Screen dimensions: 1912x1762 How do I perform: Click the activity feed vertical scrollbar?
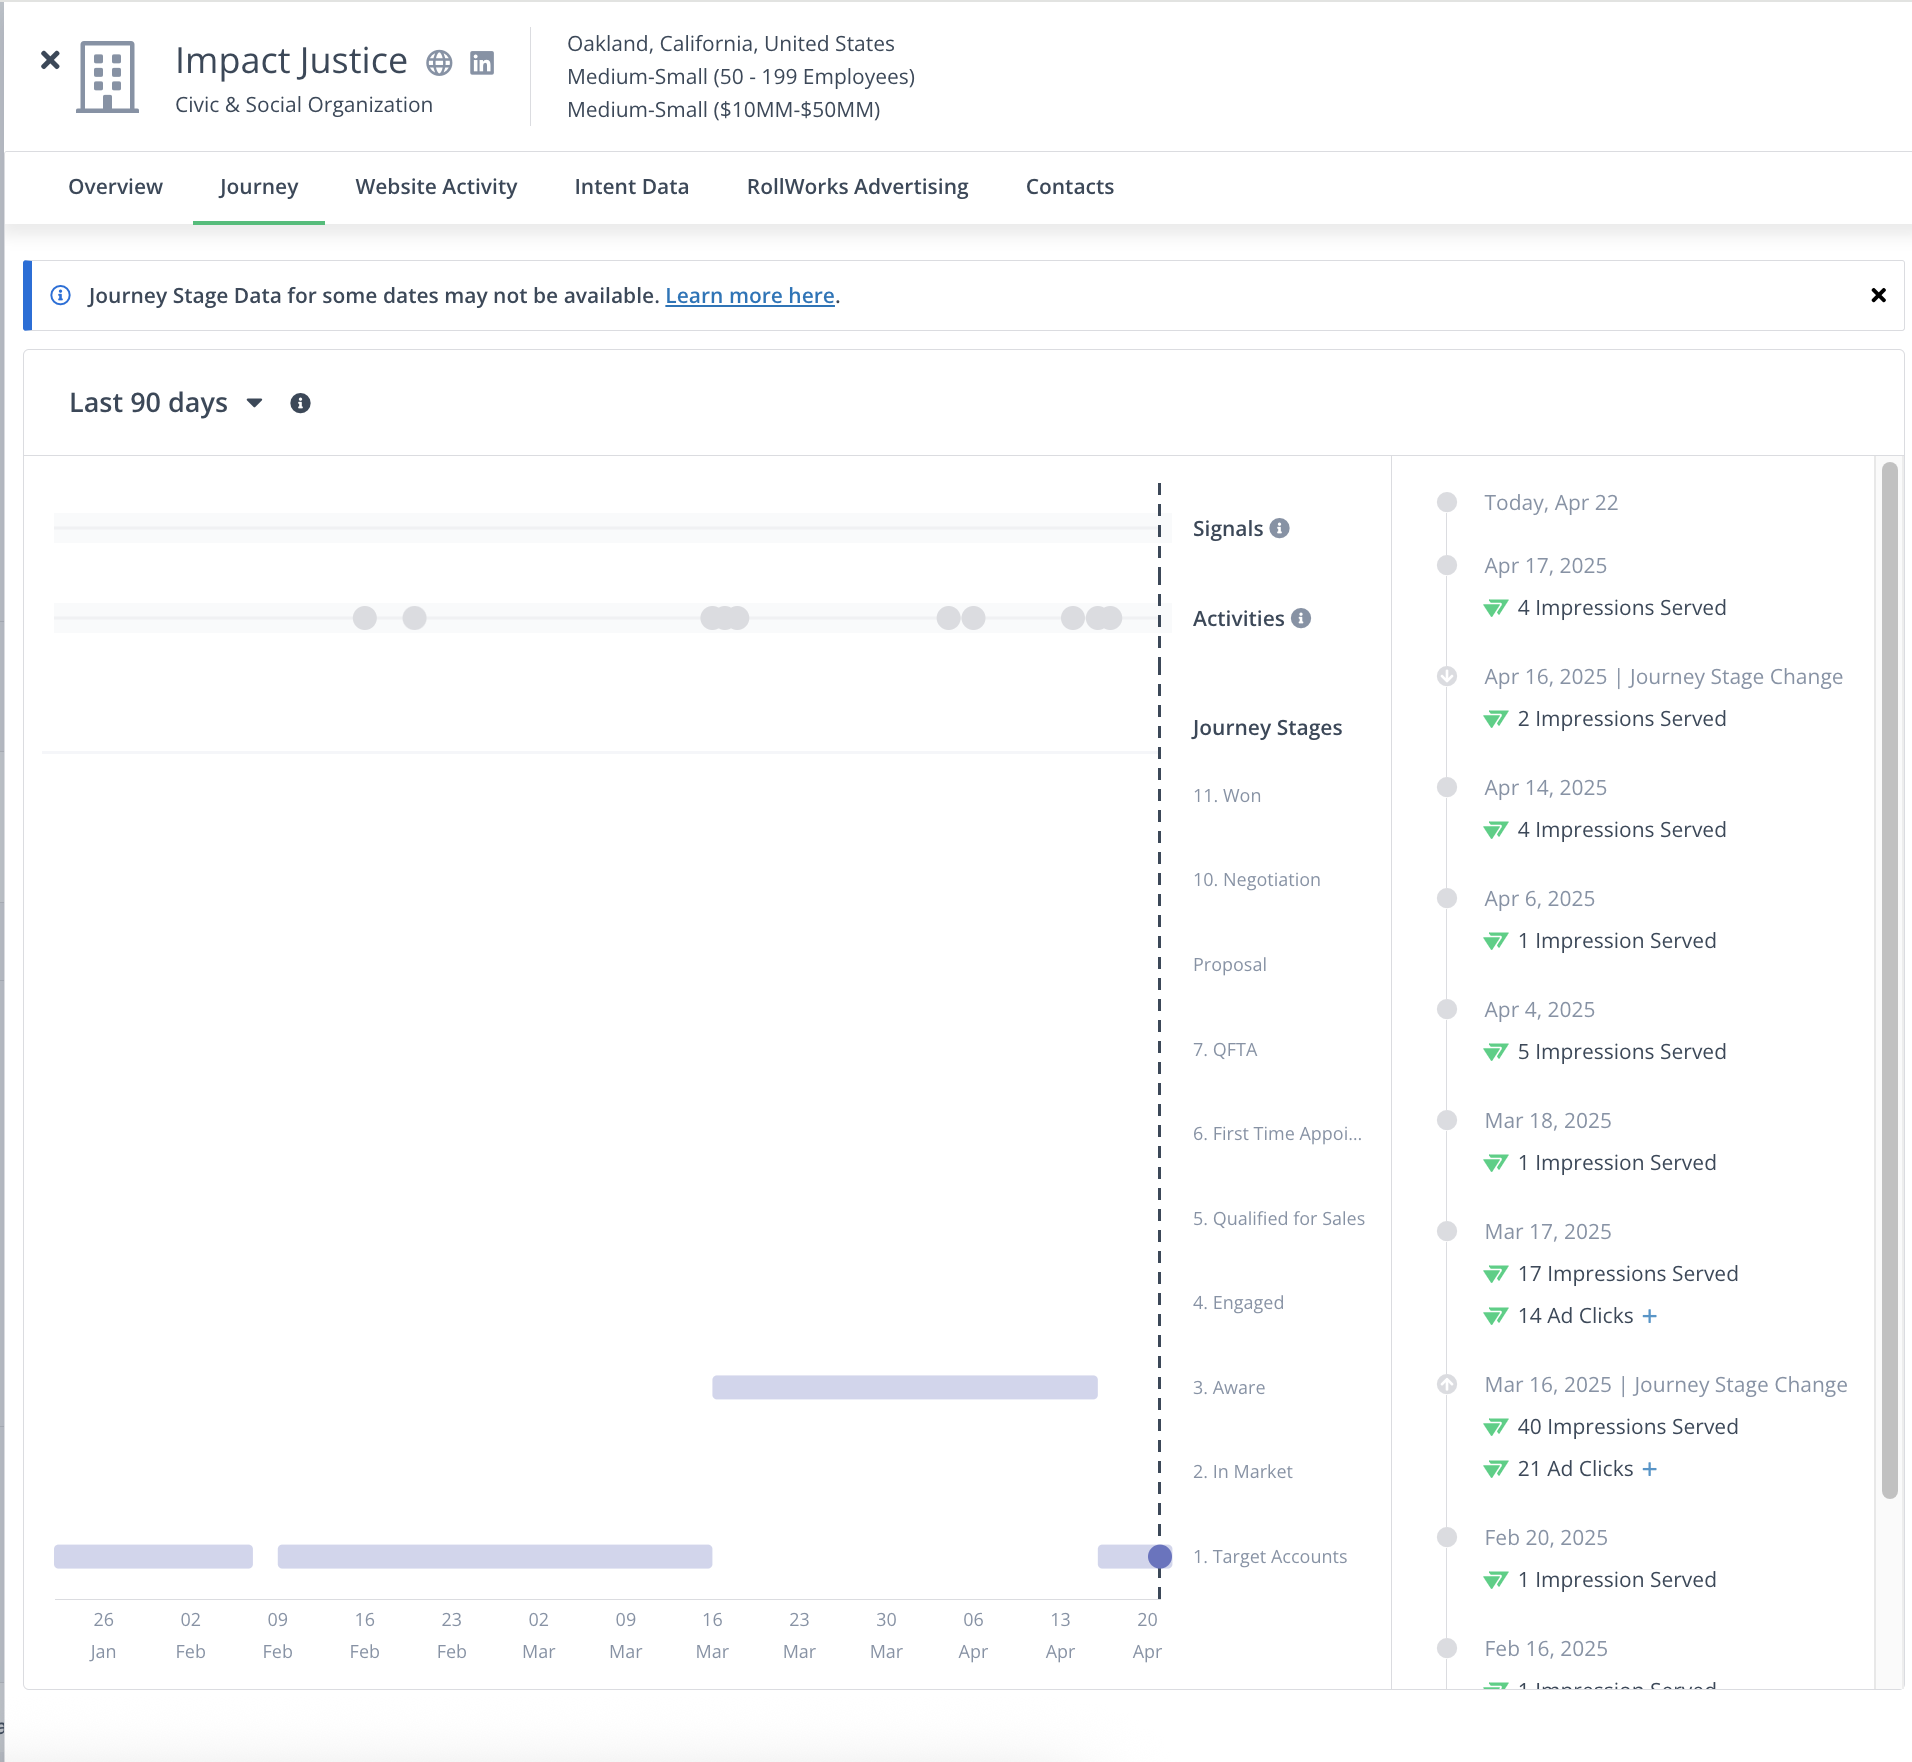point(1889,980)
